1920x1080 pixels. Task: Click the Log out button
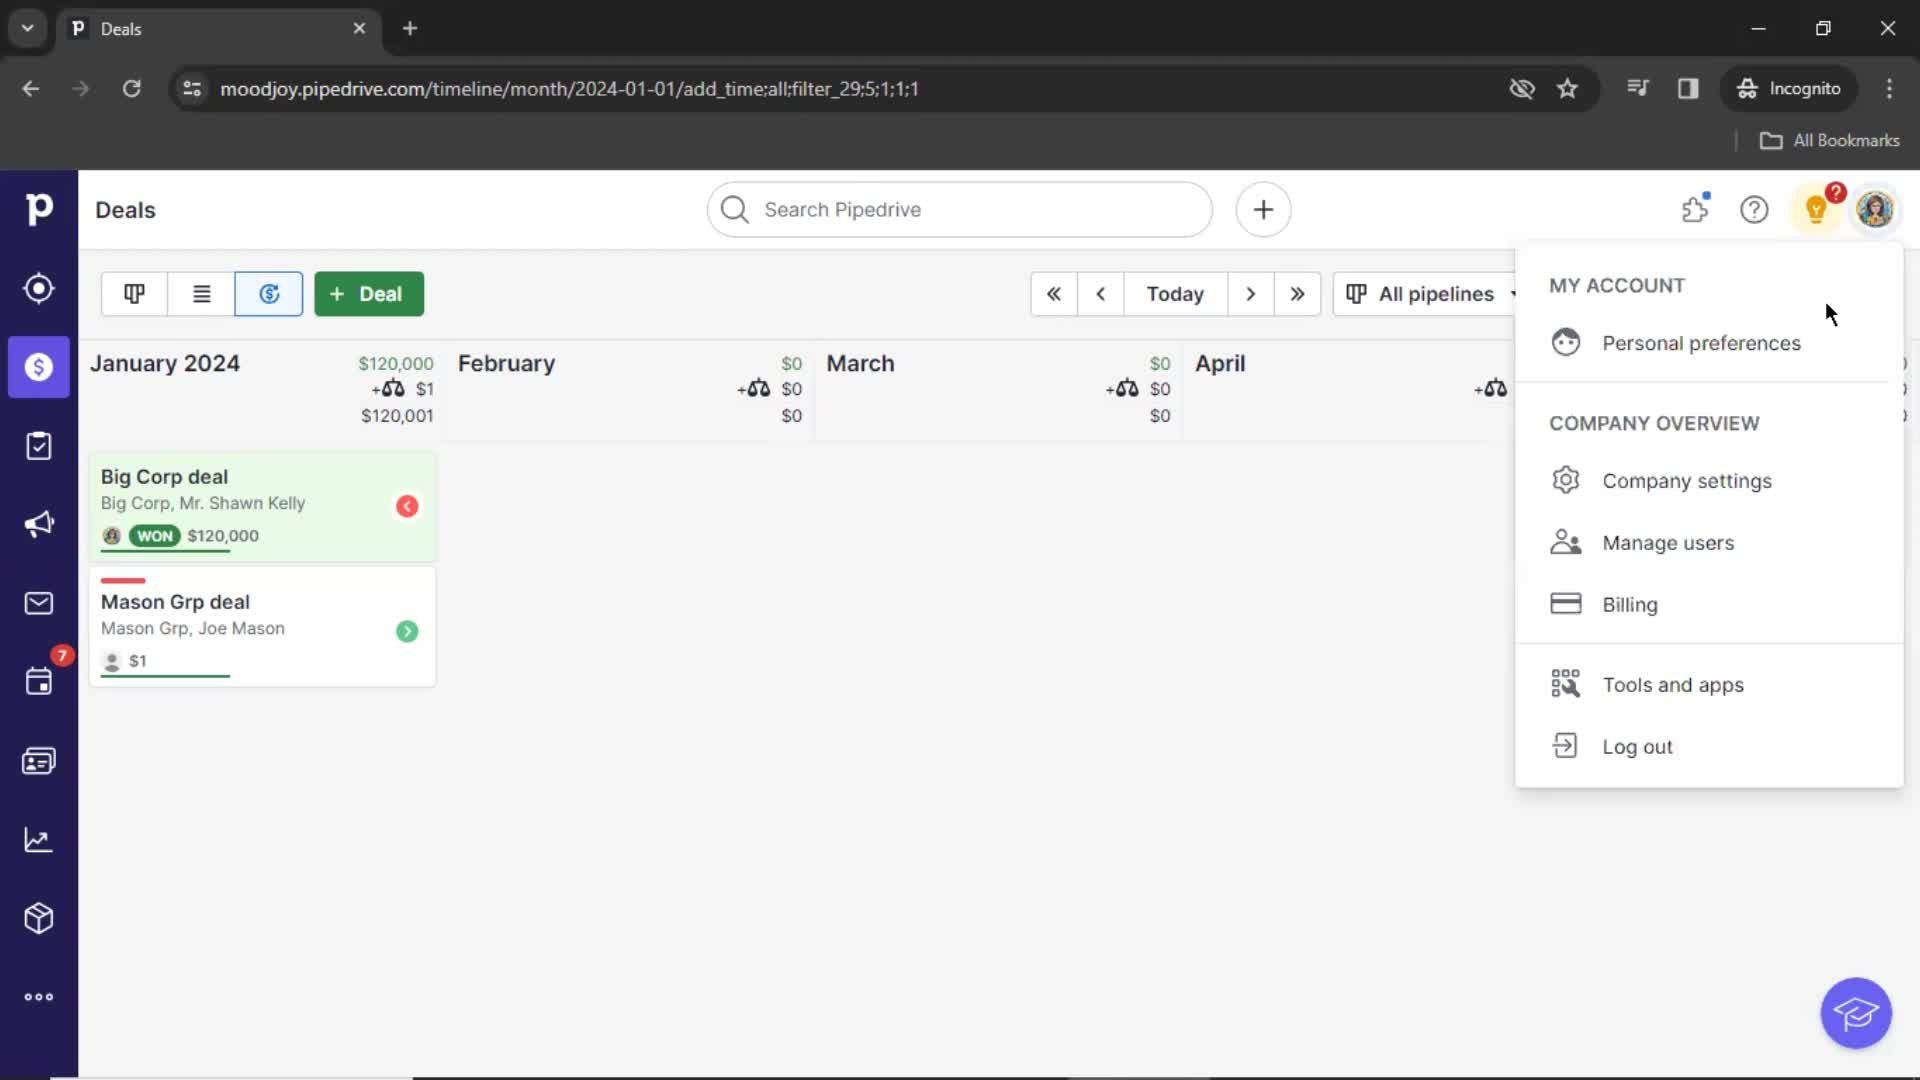point(1636,745)
